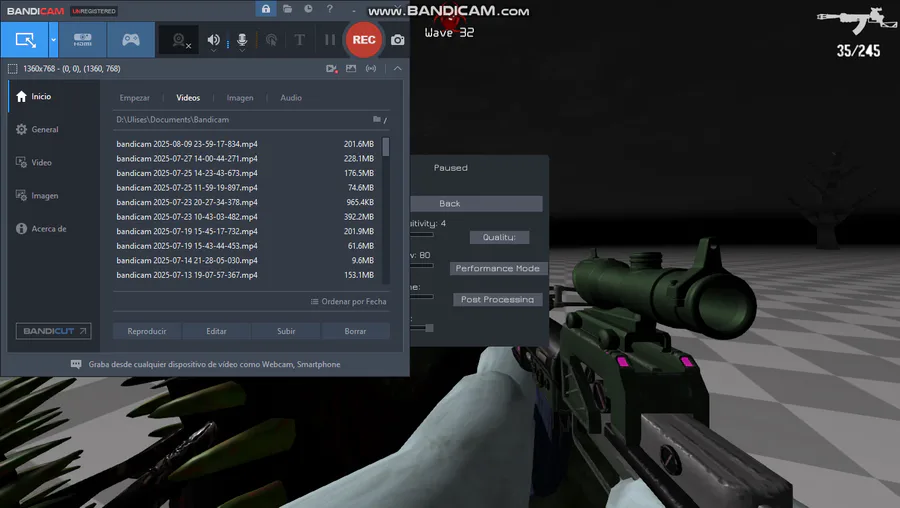Image resolution: width=900 pixels, height=508 pixels.
Task: Select the screen recording mode icon
Action: 25,40
